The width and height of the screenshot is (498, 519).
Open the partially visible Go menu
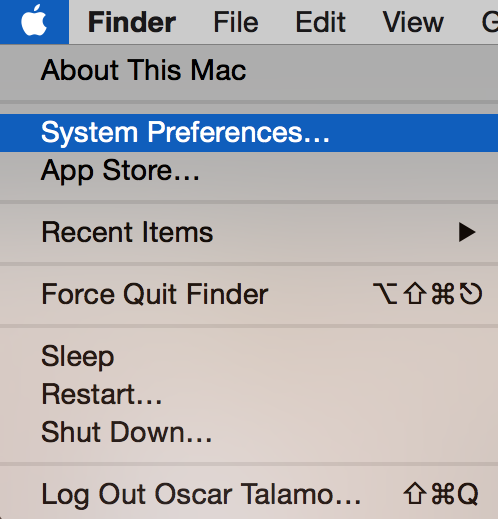(489, 22)
